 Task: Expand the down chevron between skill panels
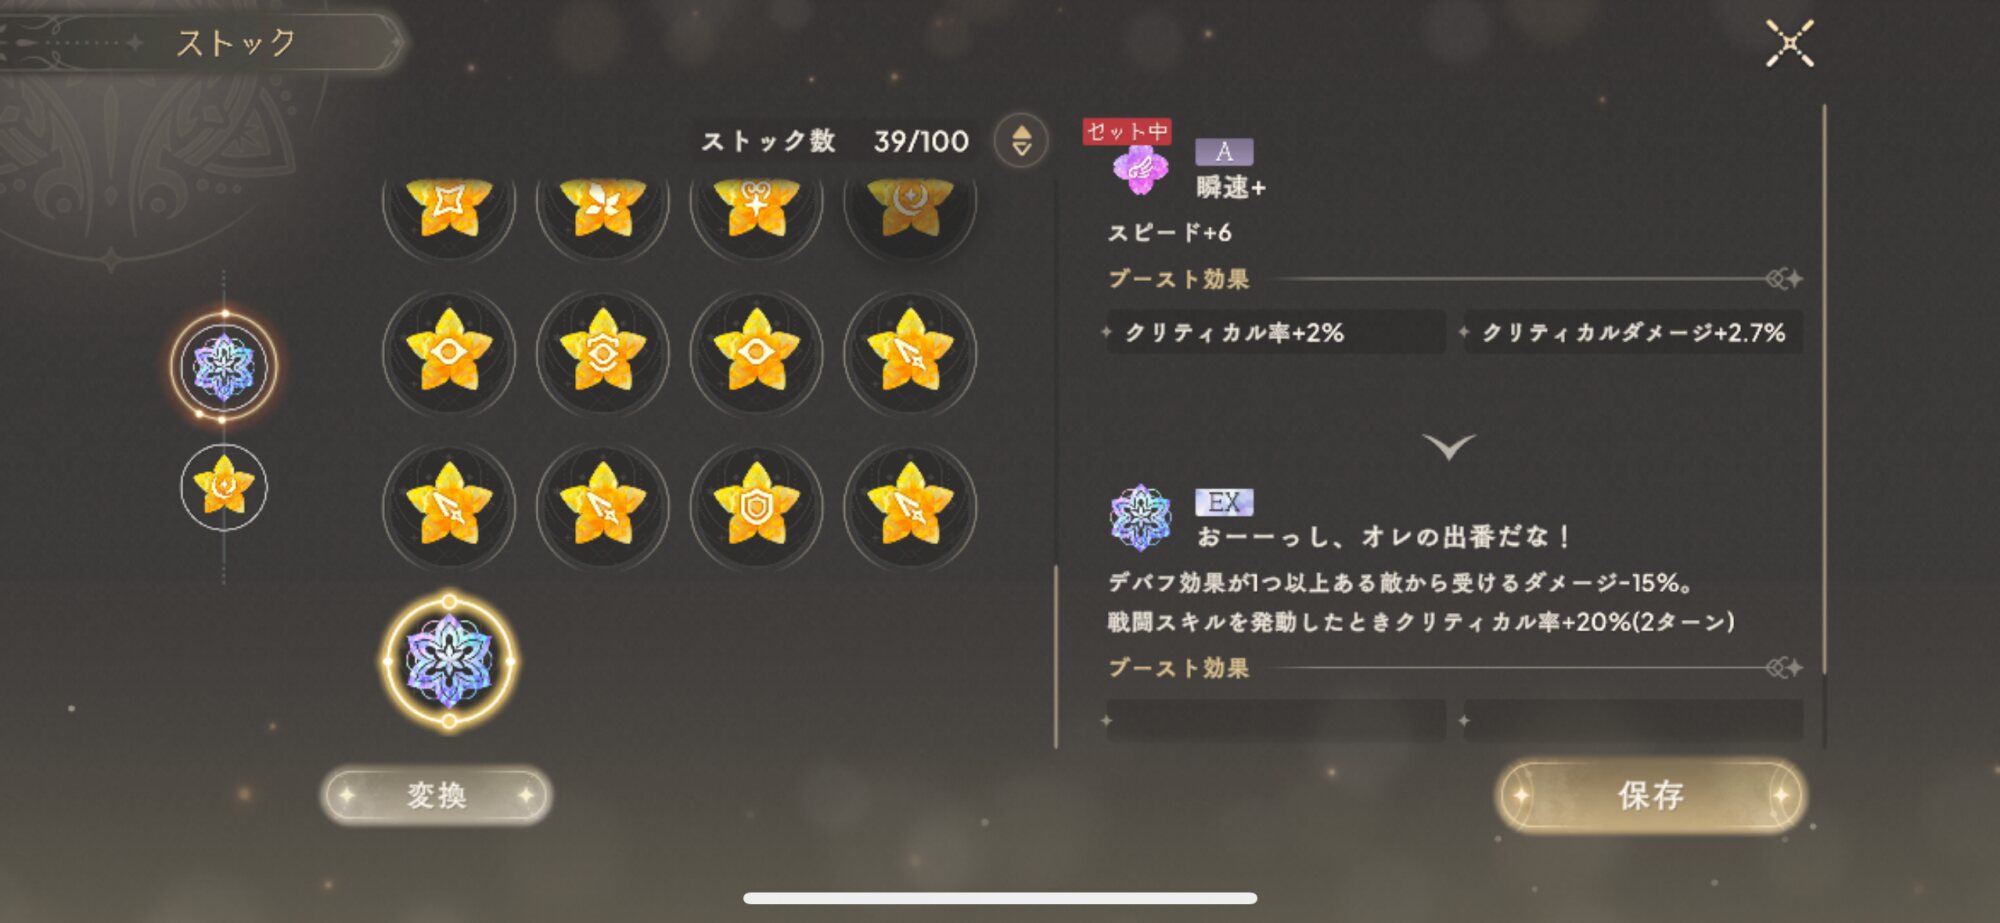click(x=1449, y=445)
